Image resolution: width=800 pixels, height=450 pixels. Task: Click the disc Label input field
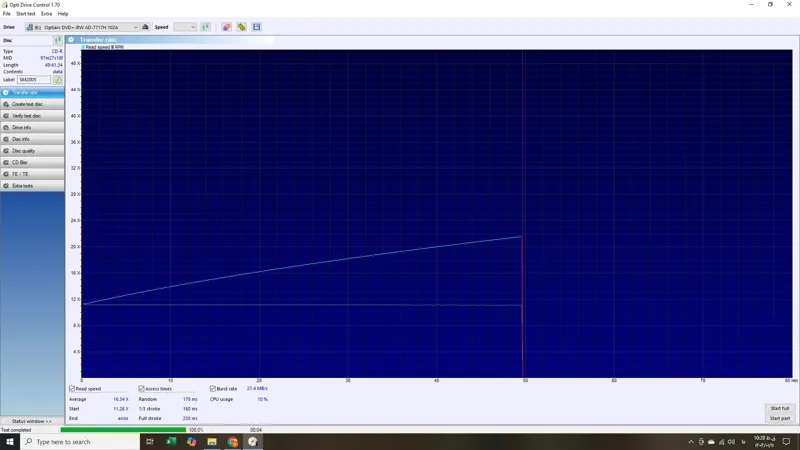(x=33, y=79)
